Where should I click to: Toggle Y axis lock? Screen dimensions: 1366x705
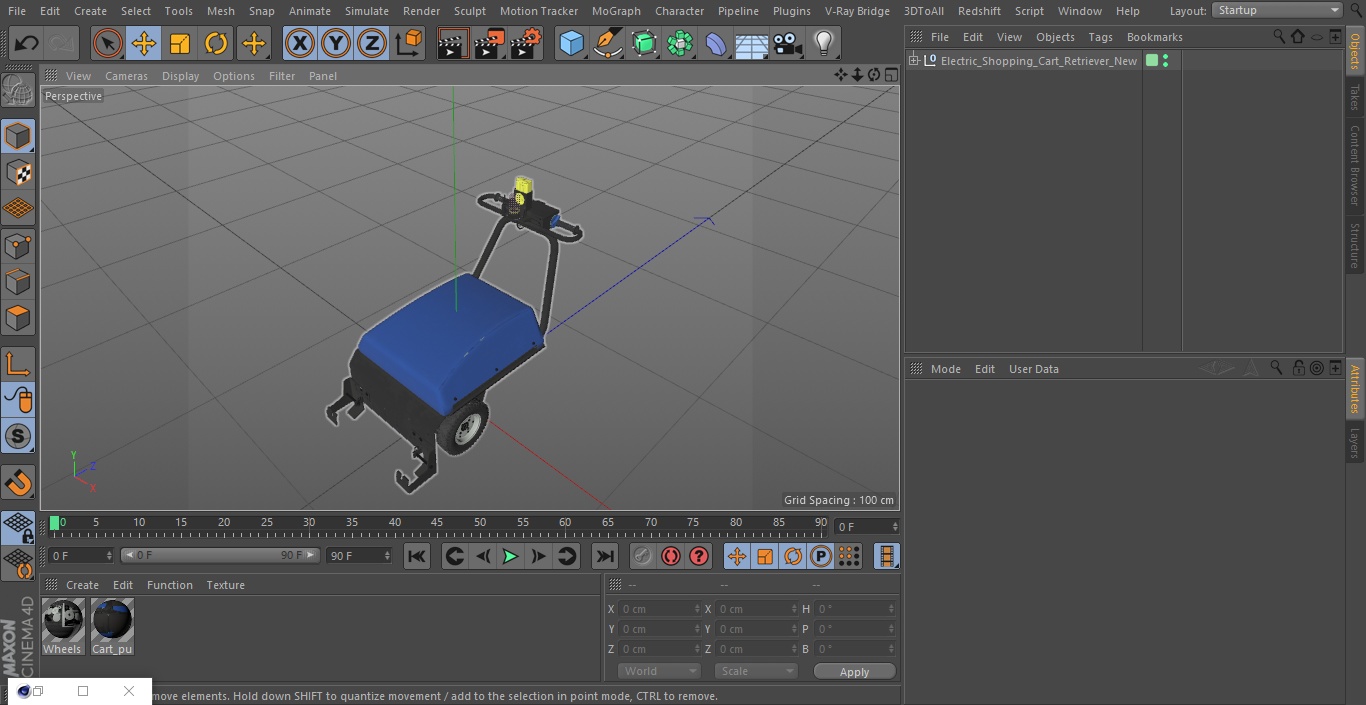tap(335, 43)
